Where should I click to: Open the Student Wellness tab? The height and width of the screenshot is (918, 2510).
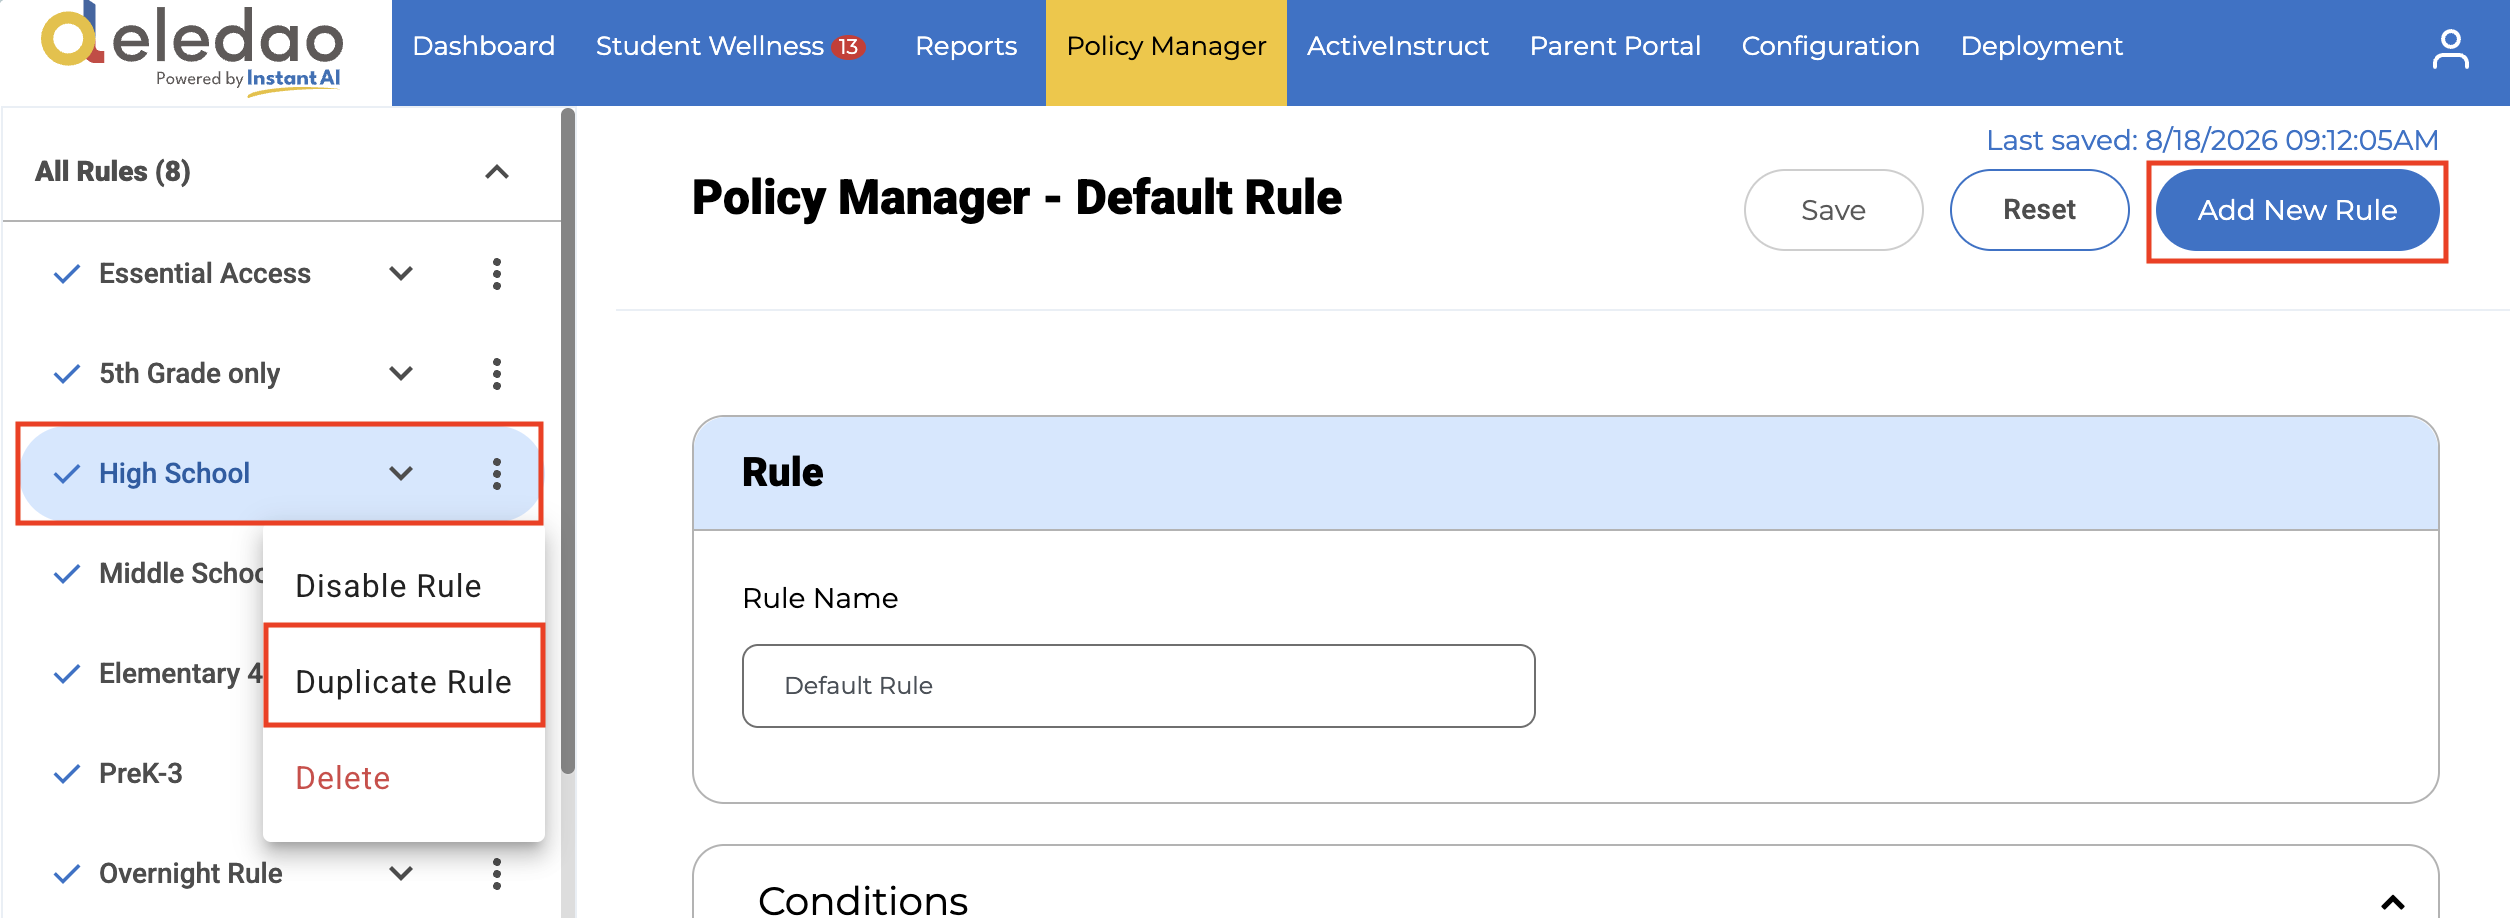[x=710, y=46]
